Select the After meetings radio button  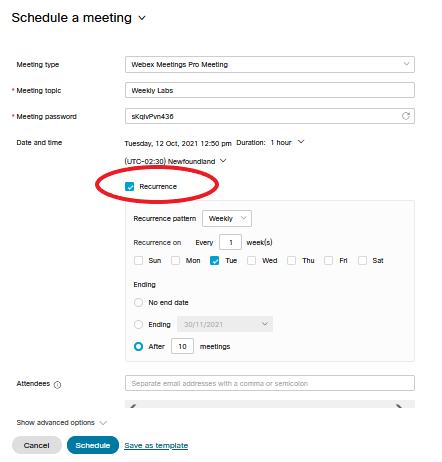[x=138, y=346]
